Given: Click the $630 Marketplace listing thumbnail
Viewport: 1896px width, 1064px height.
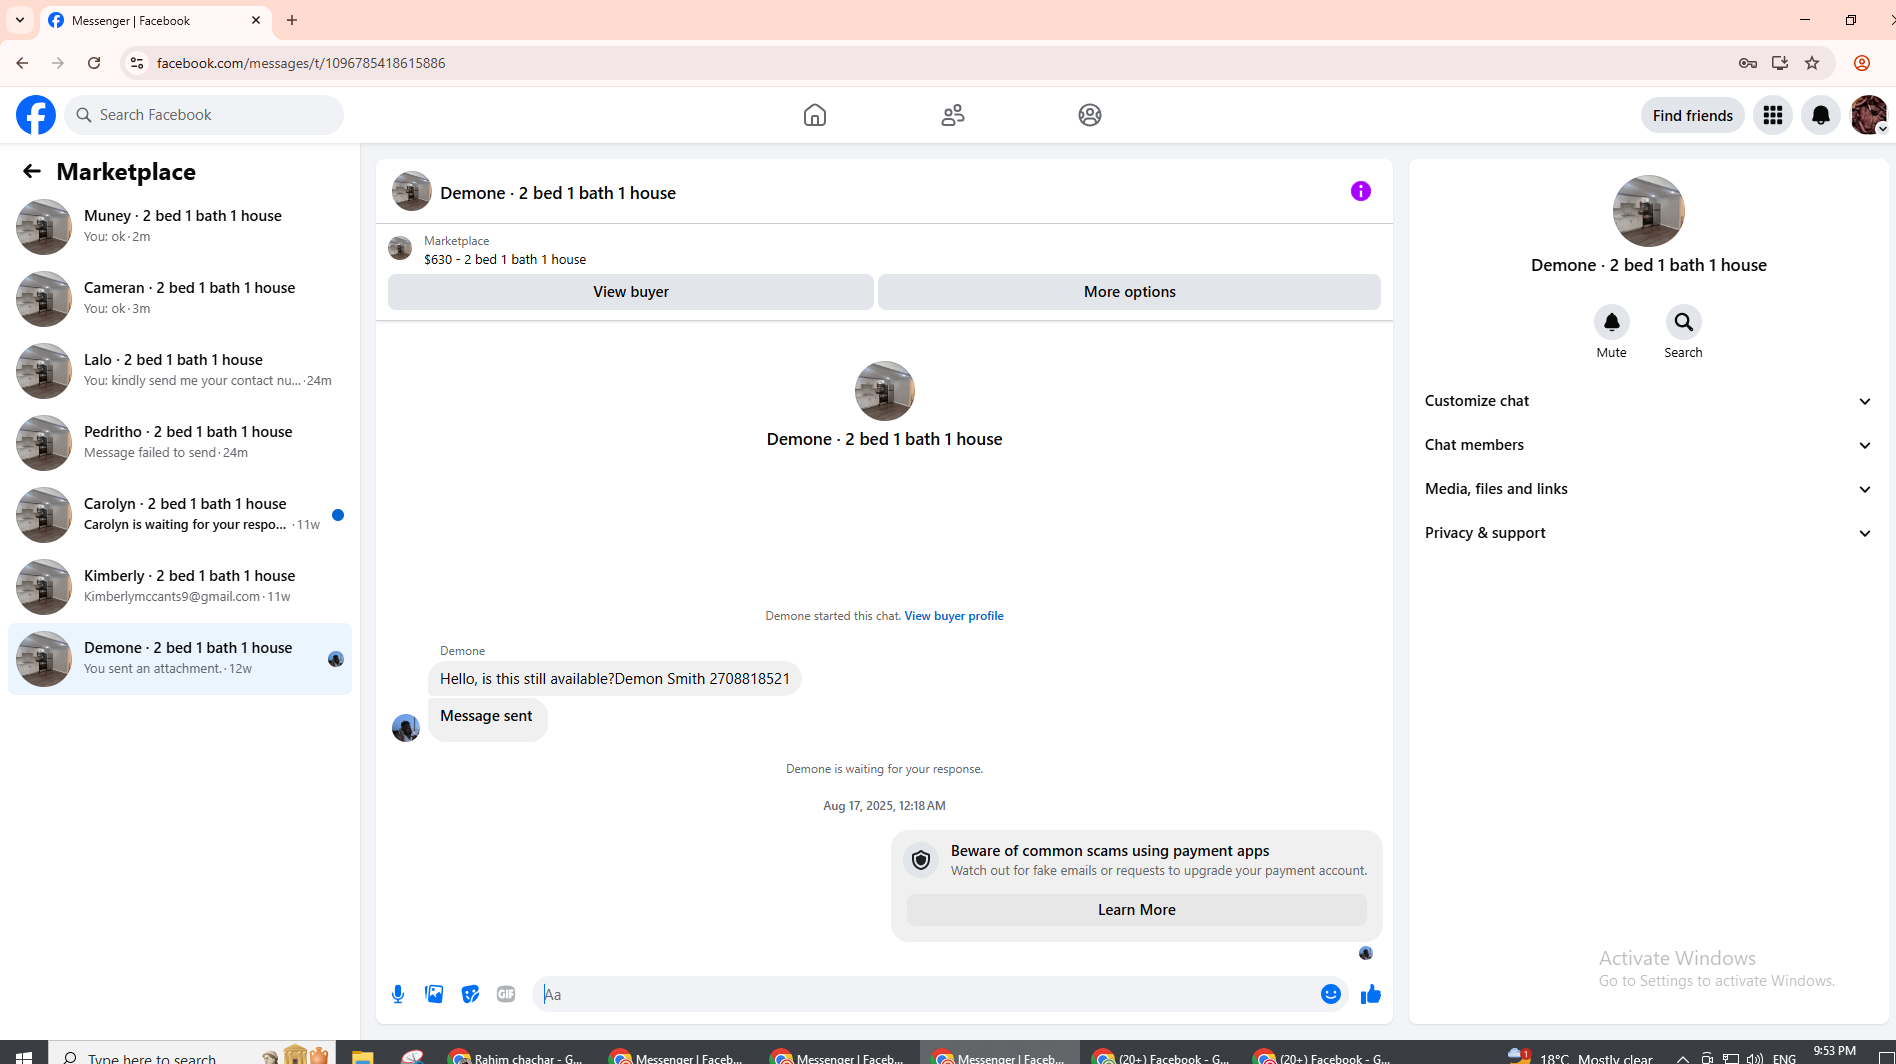Looking at the screenshot, I should (x=400, y=248).
